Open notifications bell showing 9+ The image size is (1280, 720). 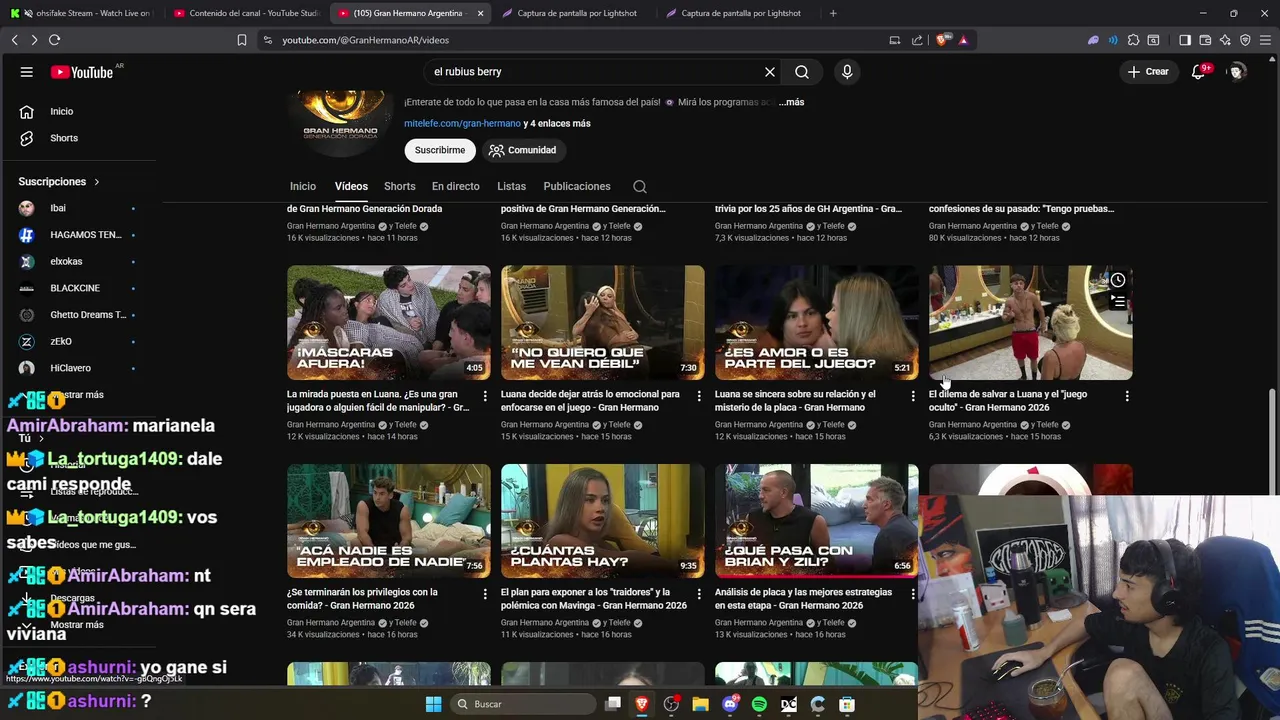pyautogui.click(x=1199, y=72)
